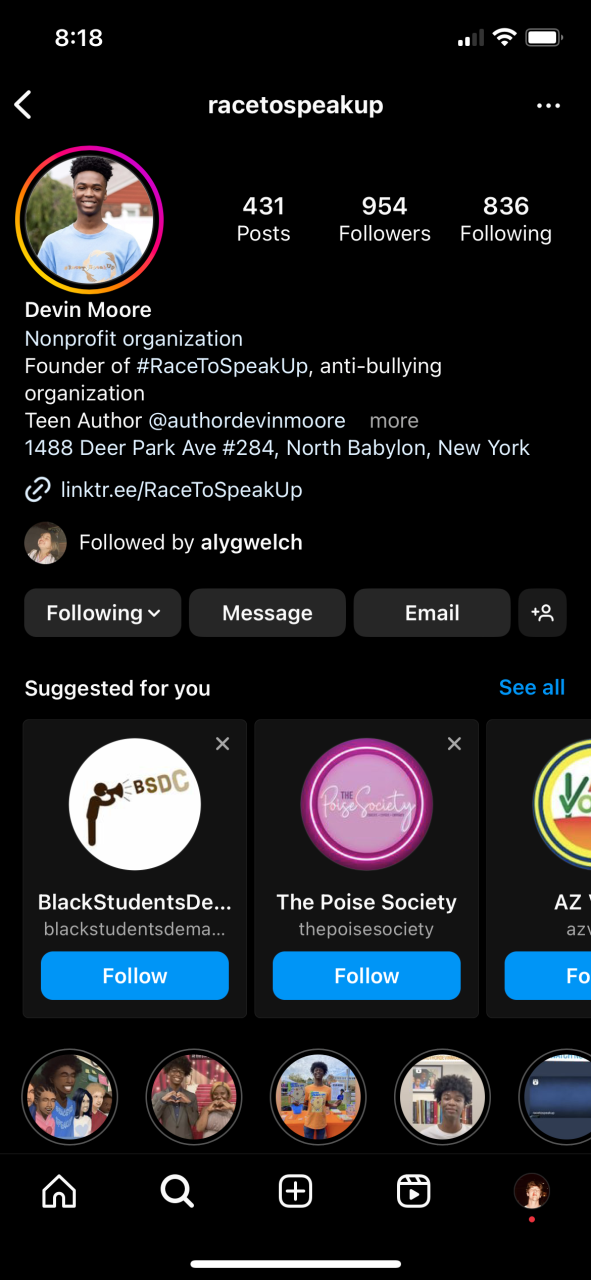Open the first story highlight circle

(70, 1096)
